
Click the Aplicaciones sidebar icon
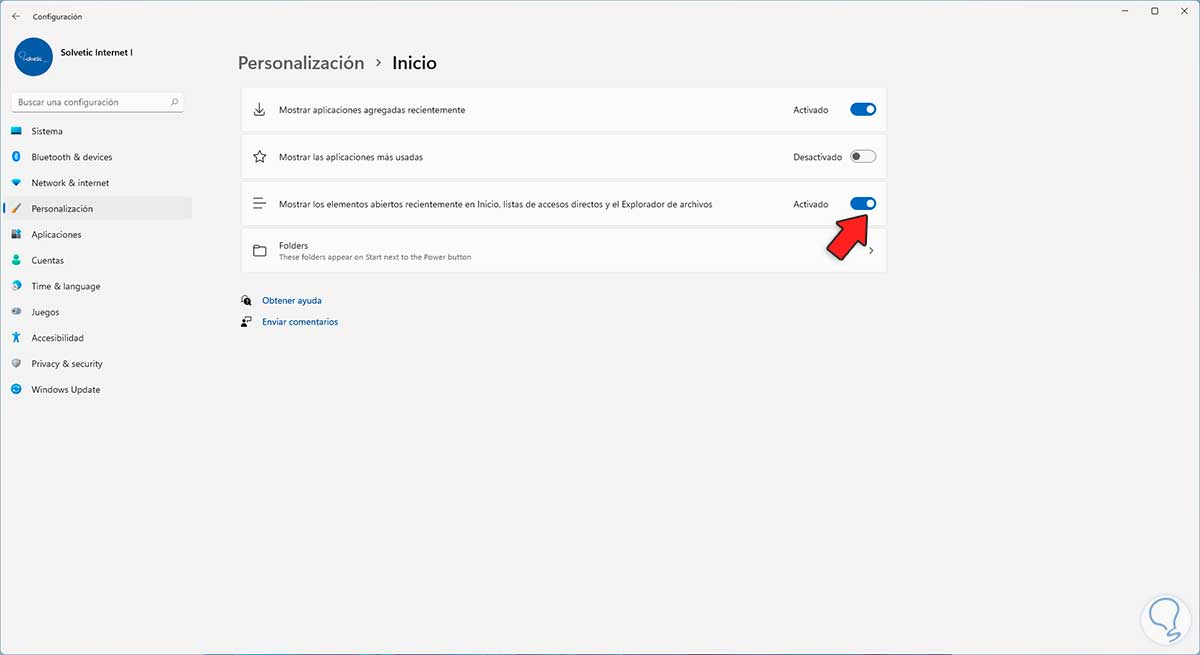(x=16, y=235)
